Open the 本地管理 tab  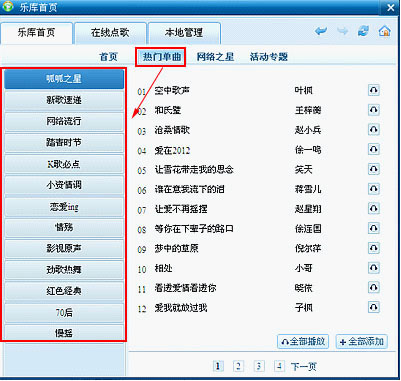[x=184, y=33]
